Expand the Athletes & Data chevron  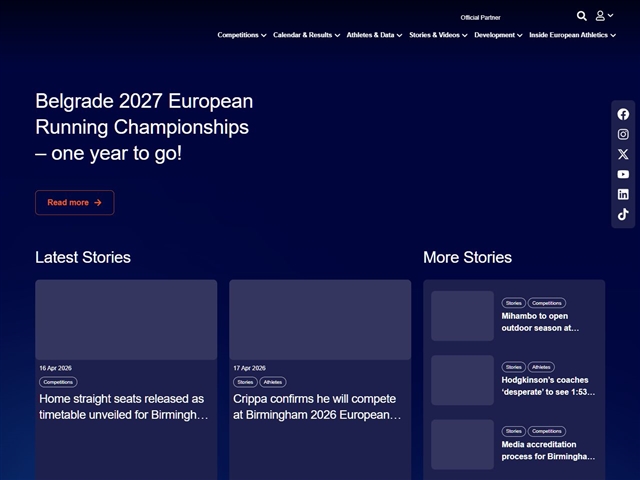[399, 36]
